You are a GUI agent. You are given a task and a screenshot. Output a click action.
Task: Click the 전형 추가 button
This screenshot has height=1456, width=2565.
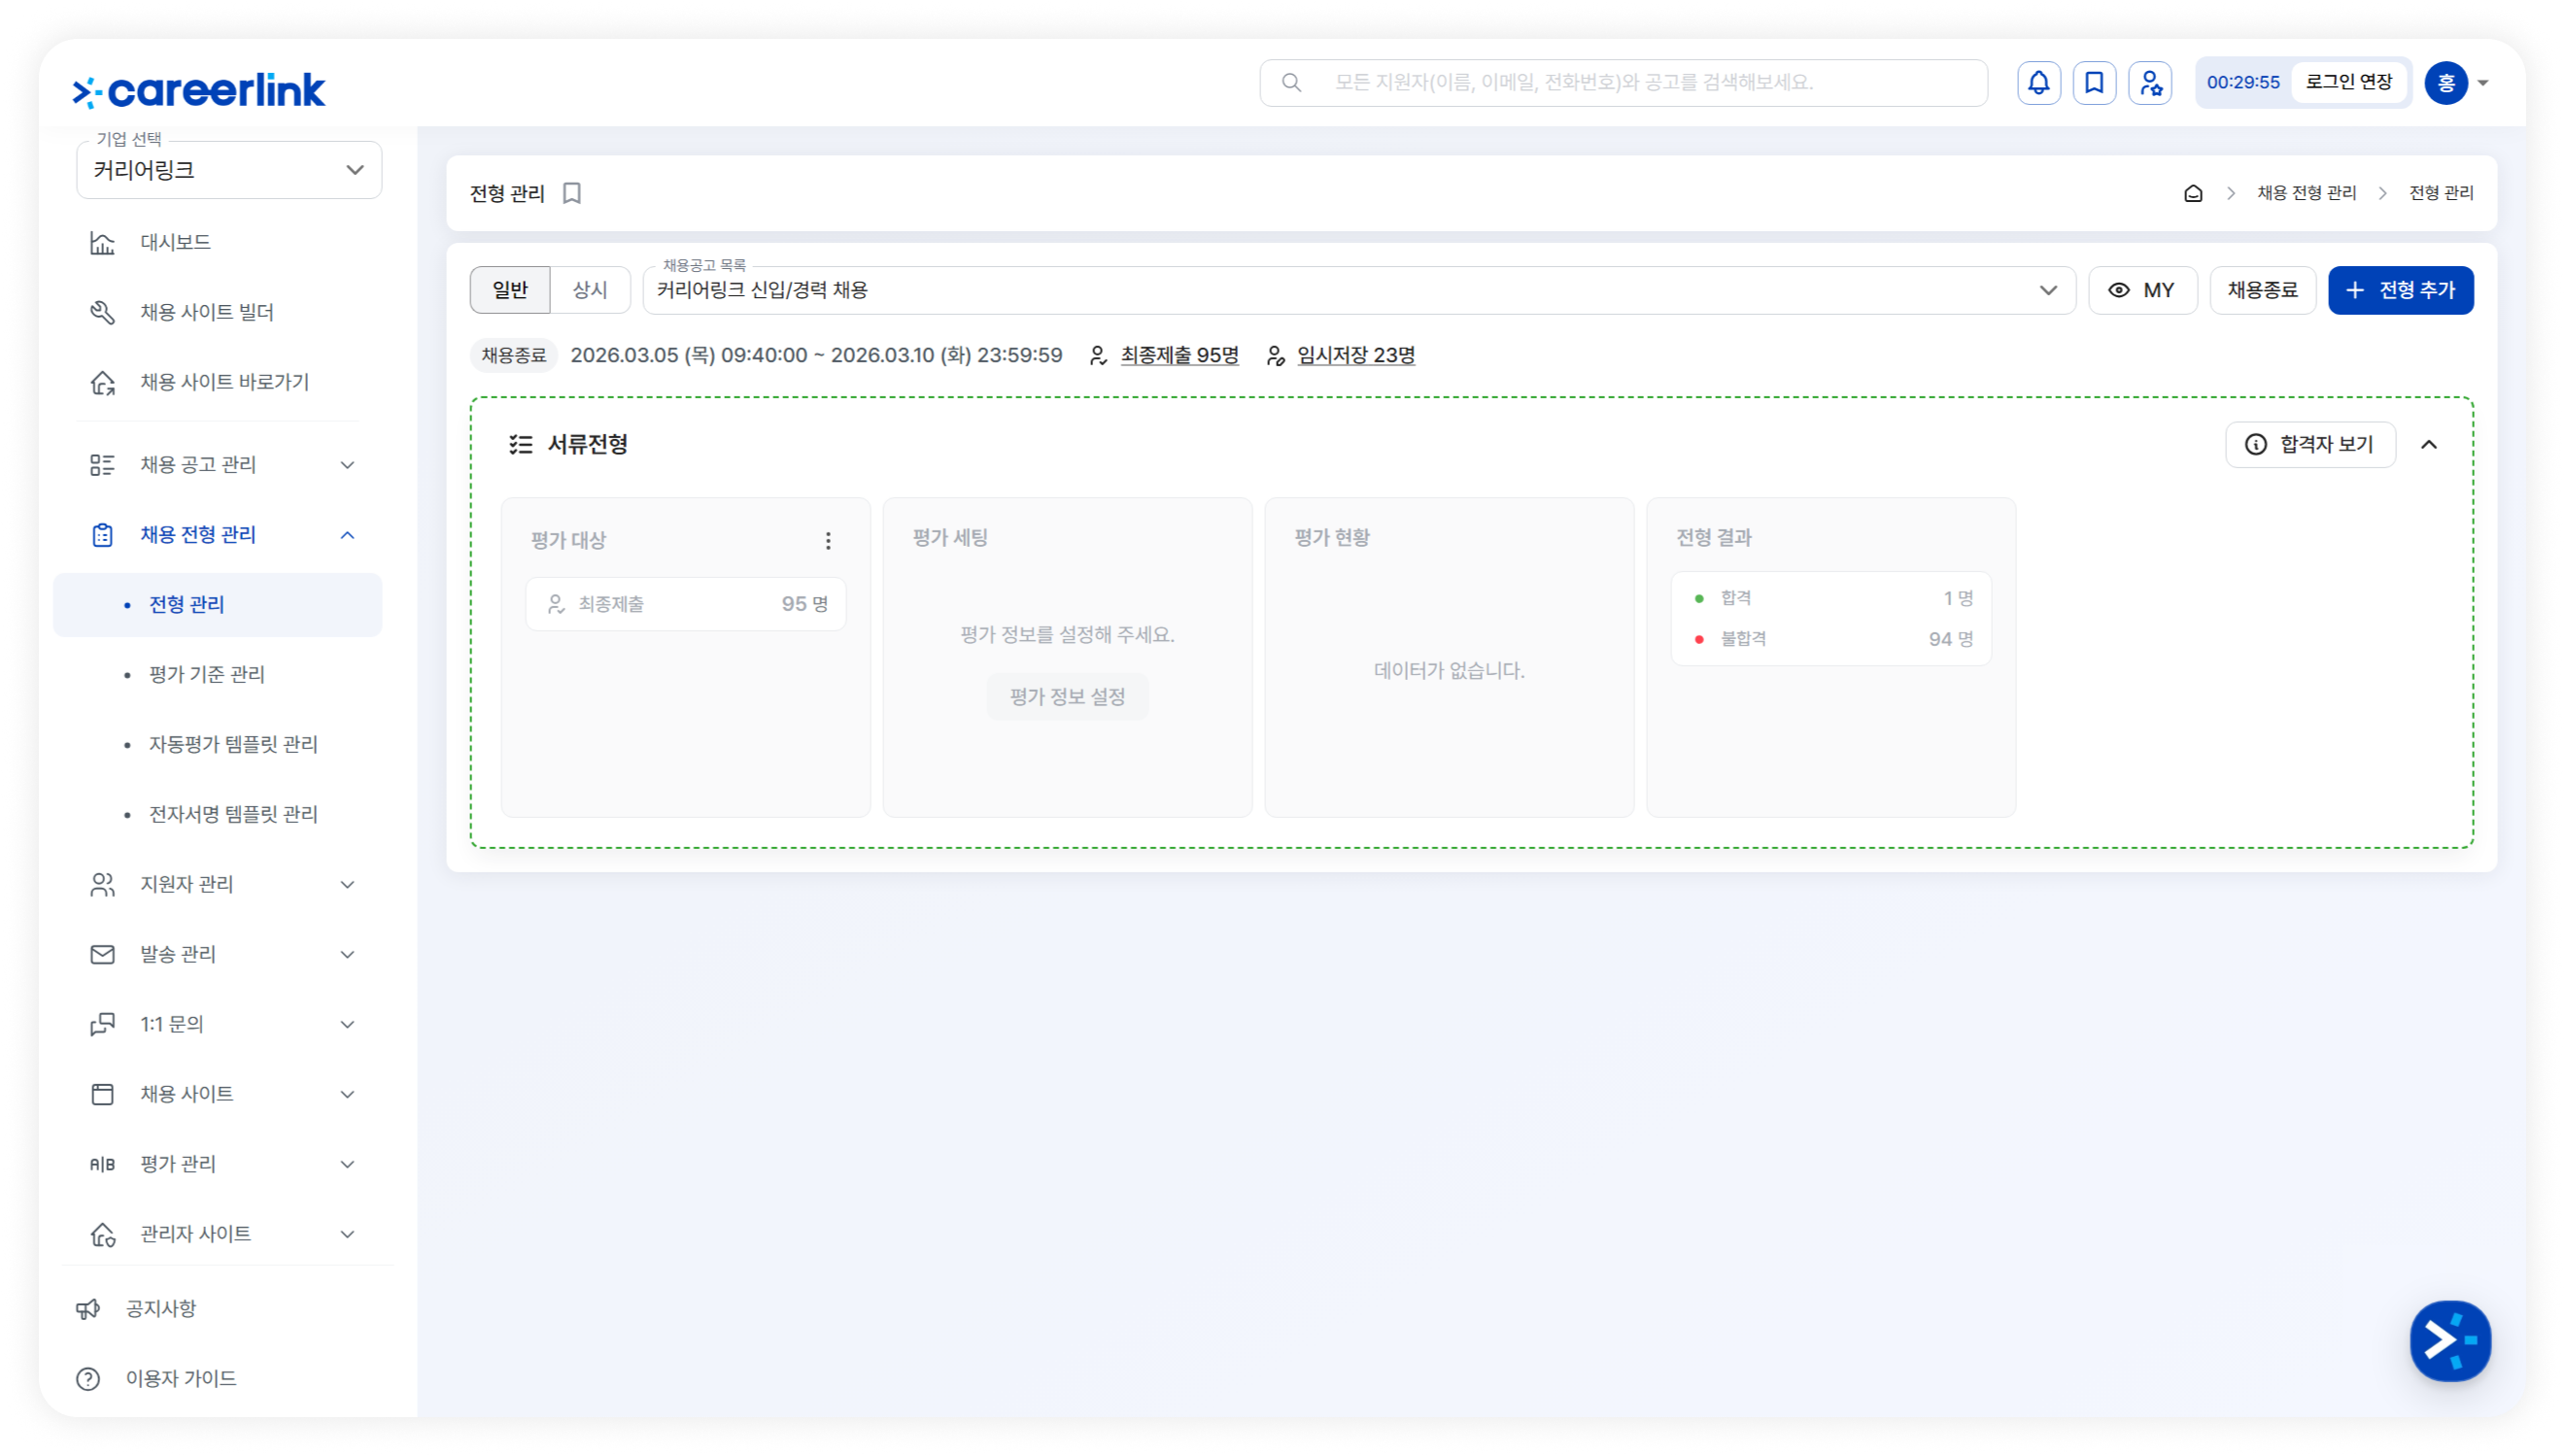2400,290
